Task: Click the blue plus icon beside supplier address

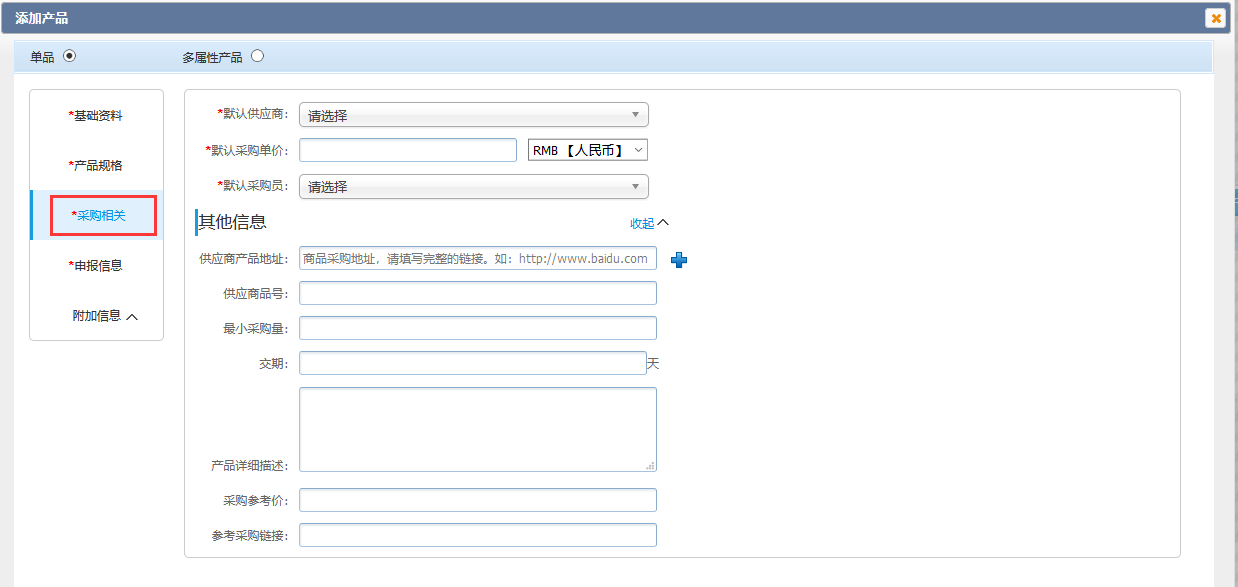Action: coord(679,260)
